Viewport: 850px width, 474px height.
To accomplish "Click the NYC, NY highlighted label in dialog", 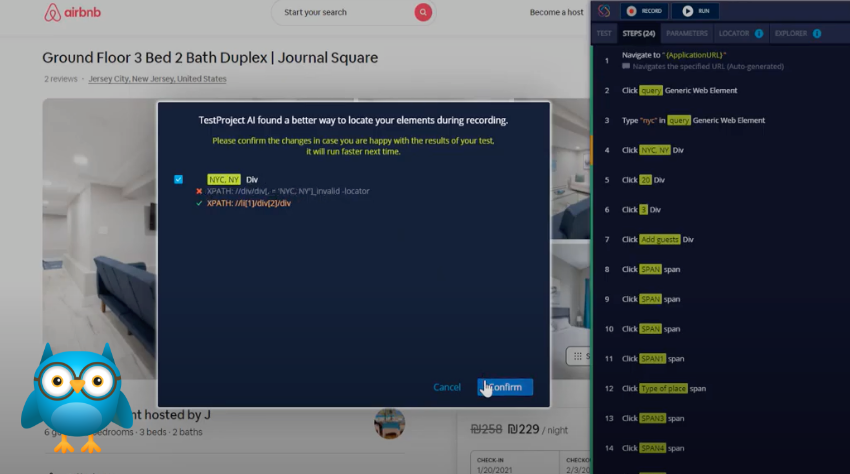I will [224, 180].
